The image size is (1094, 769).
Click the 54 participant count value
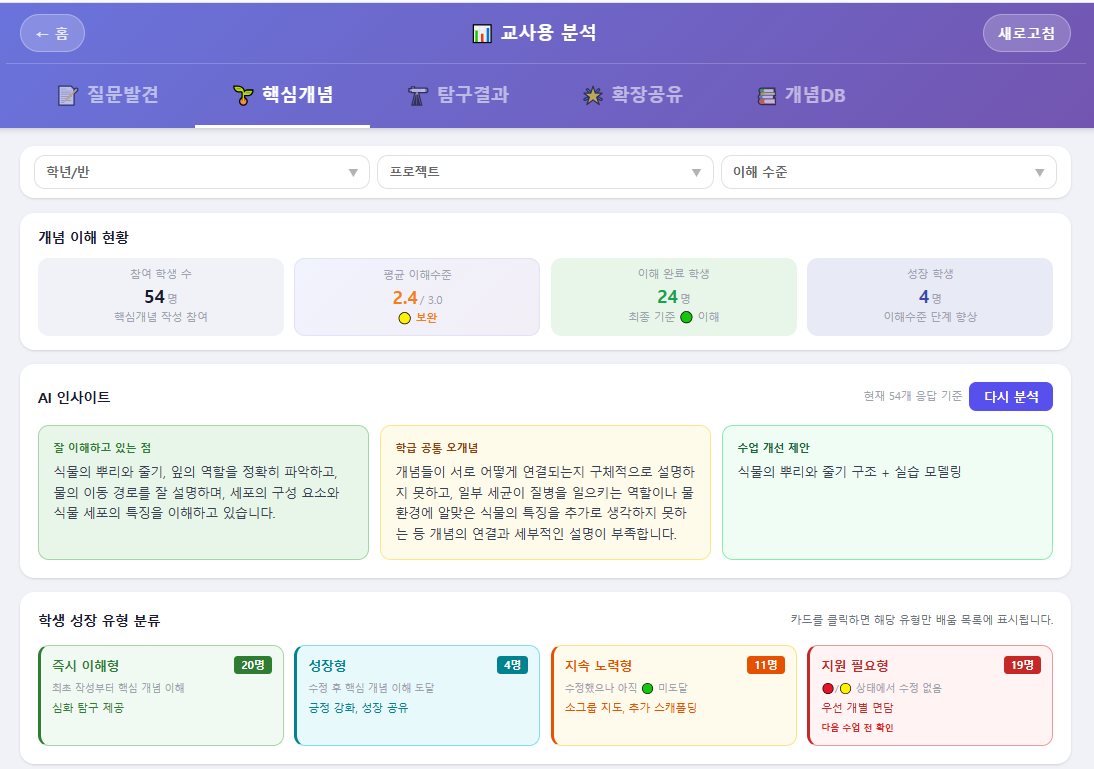pyautogui.click(x=154, y=297)
